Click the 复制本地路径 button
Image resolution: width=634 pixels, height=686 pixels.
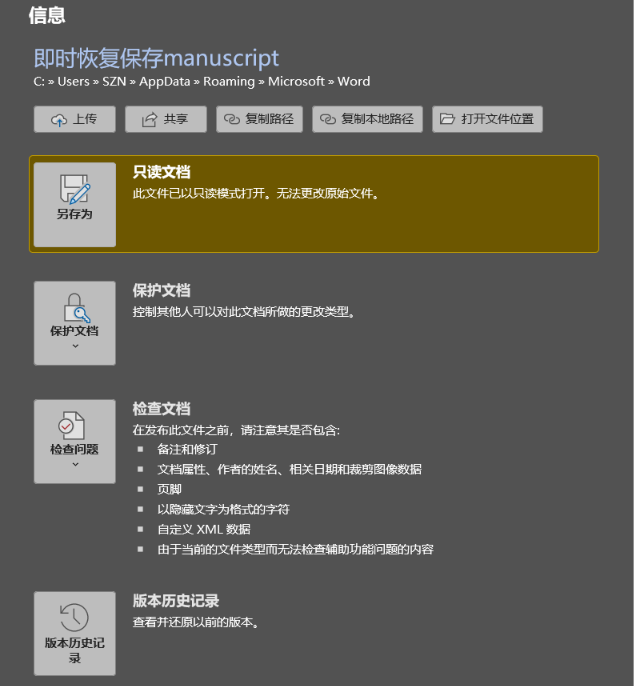click(x=368, y=119)
